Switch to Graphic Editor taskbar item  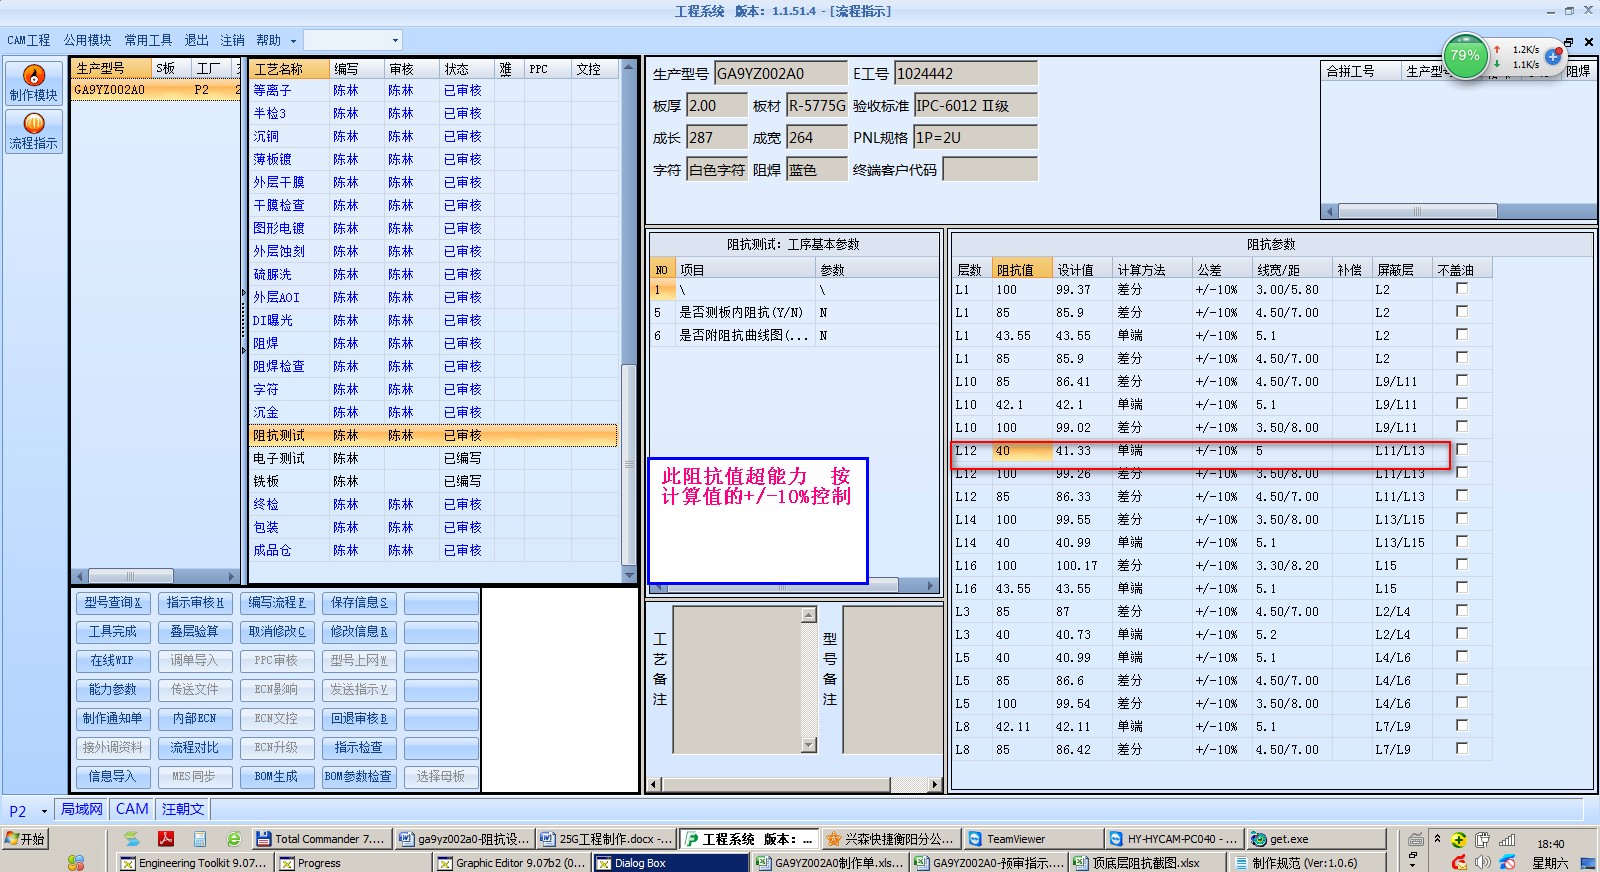click(x=511, y=862)
